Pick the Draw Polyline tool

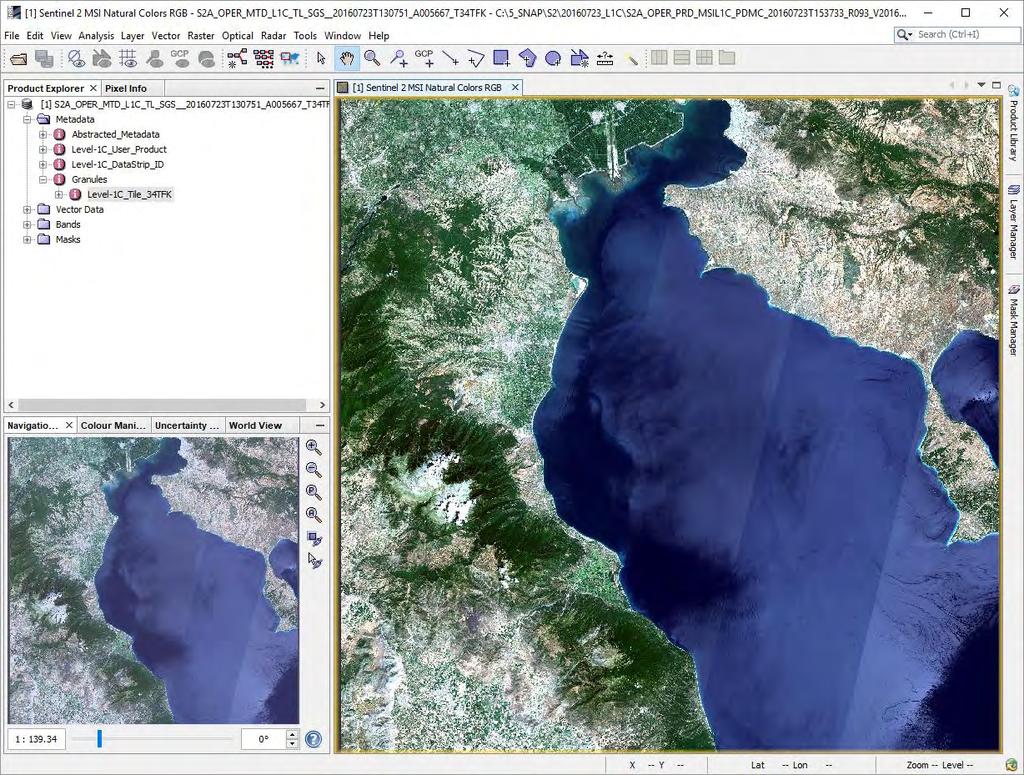(x=476, y=58)
